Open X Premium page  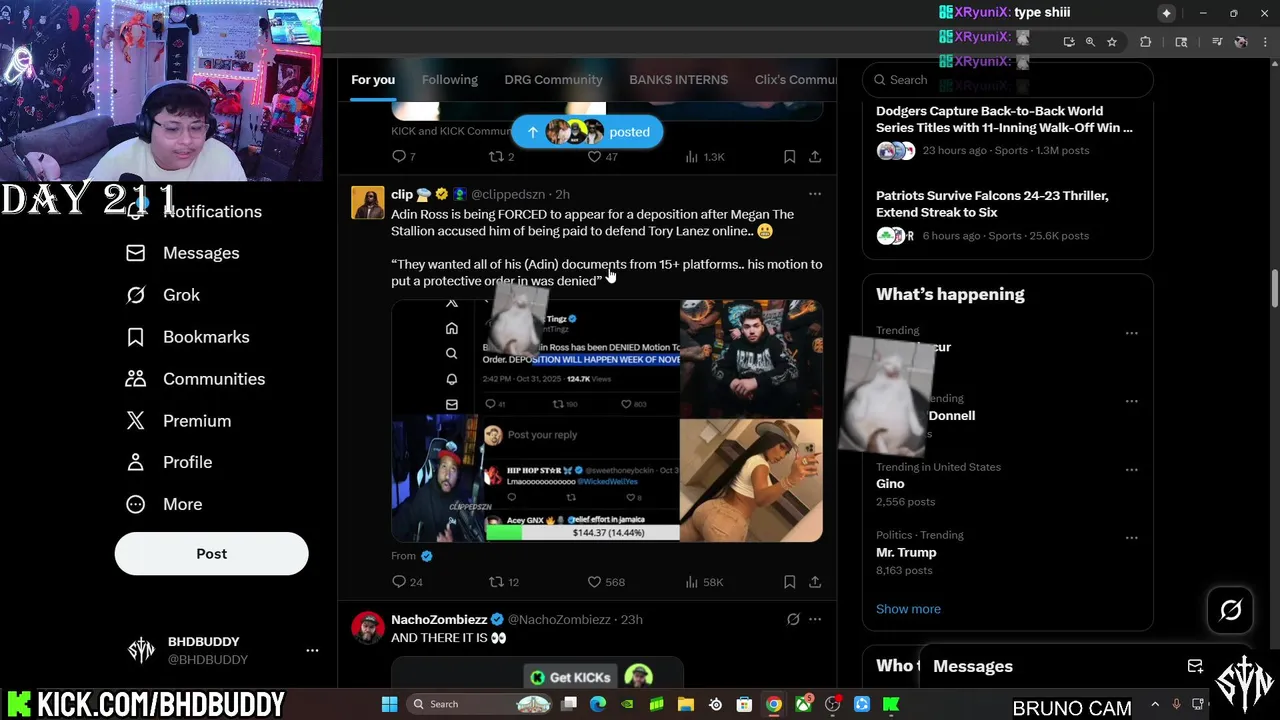pyautogui.click(x=197, y=421)
